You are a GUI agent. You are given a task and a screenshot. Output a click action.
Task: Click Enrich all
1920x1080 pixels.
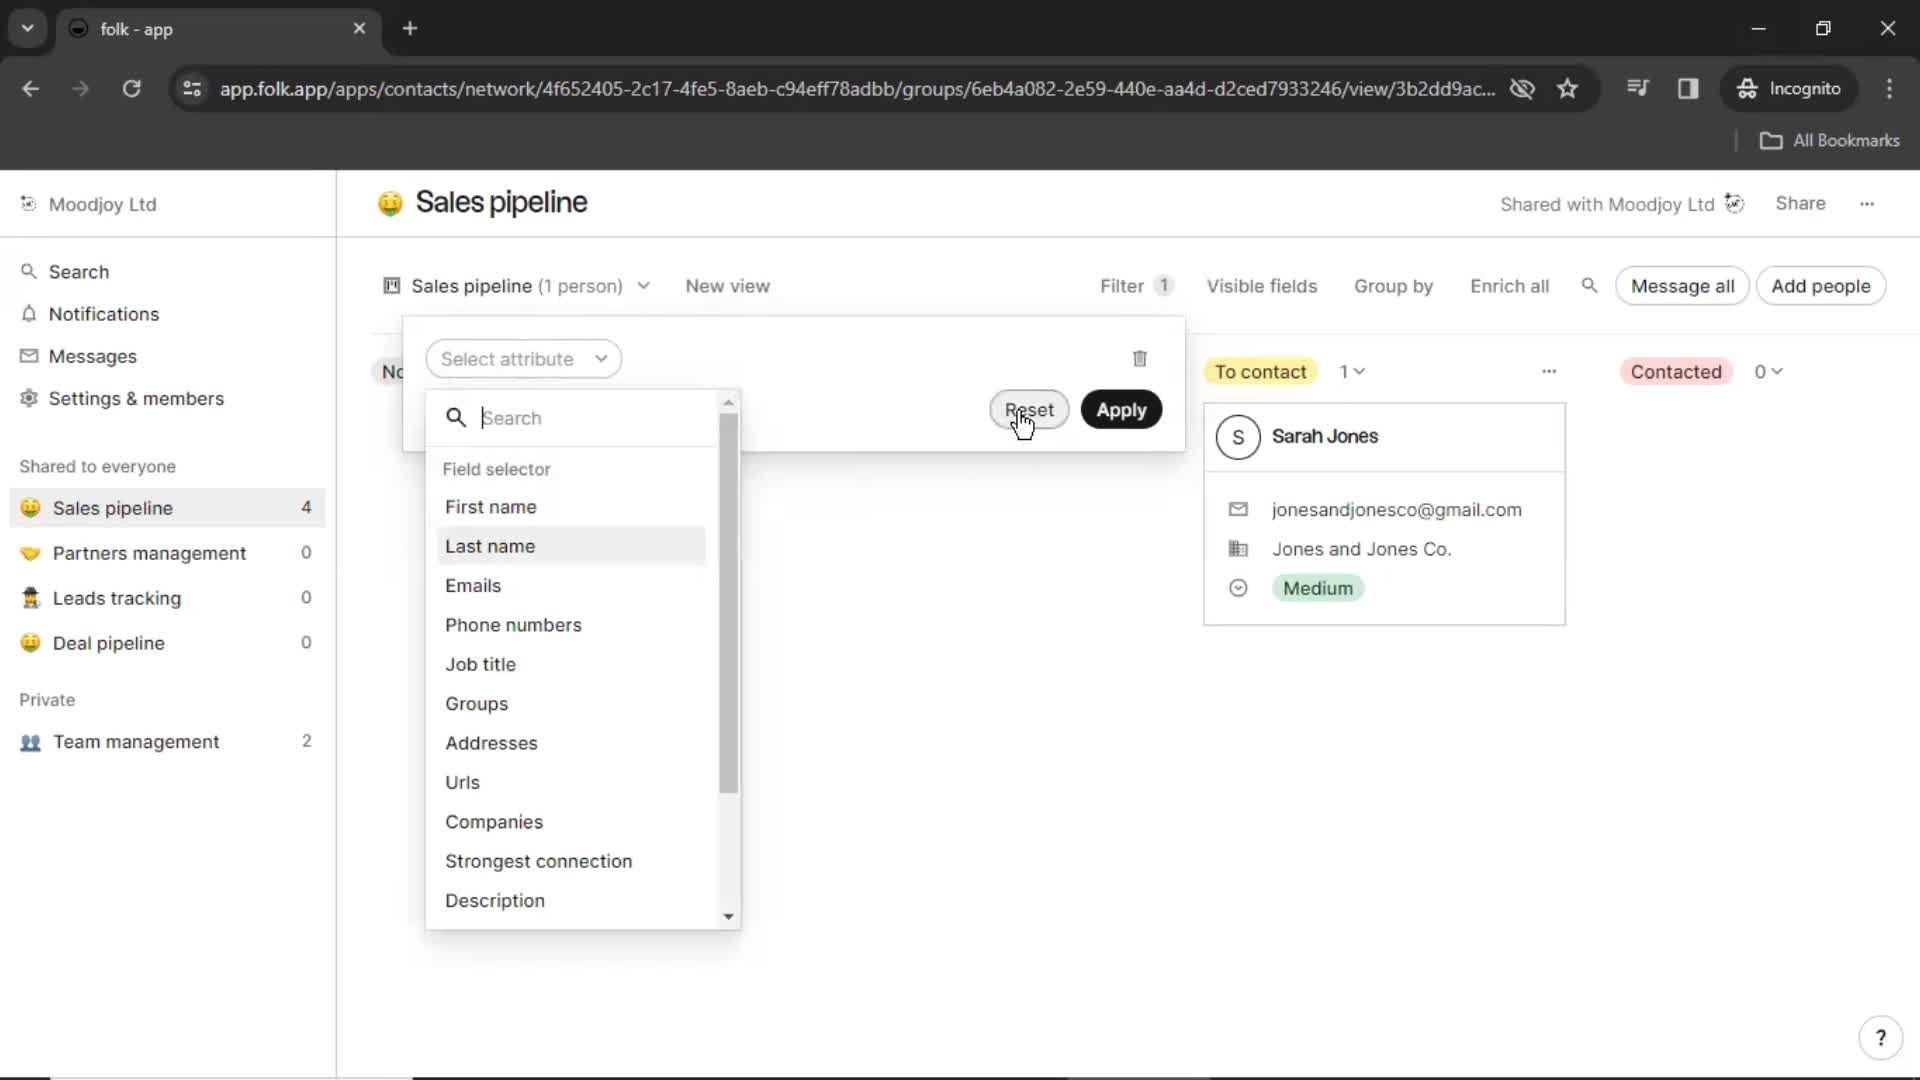(x=1509, y=286)
